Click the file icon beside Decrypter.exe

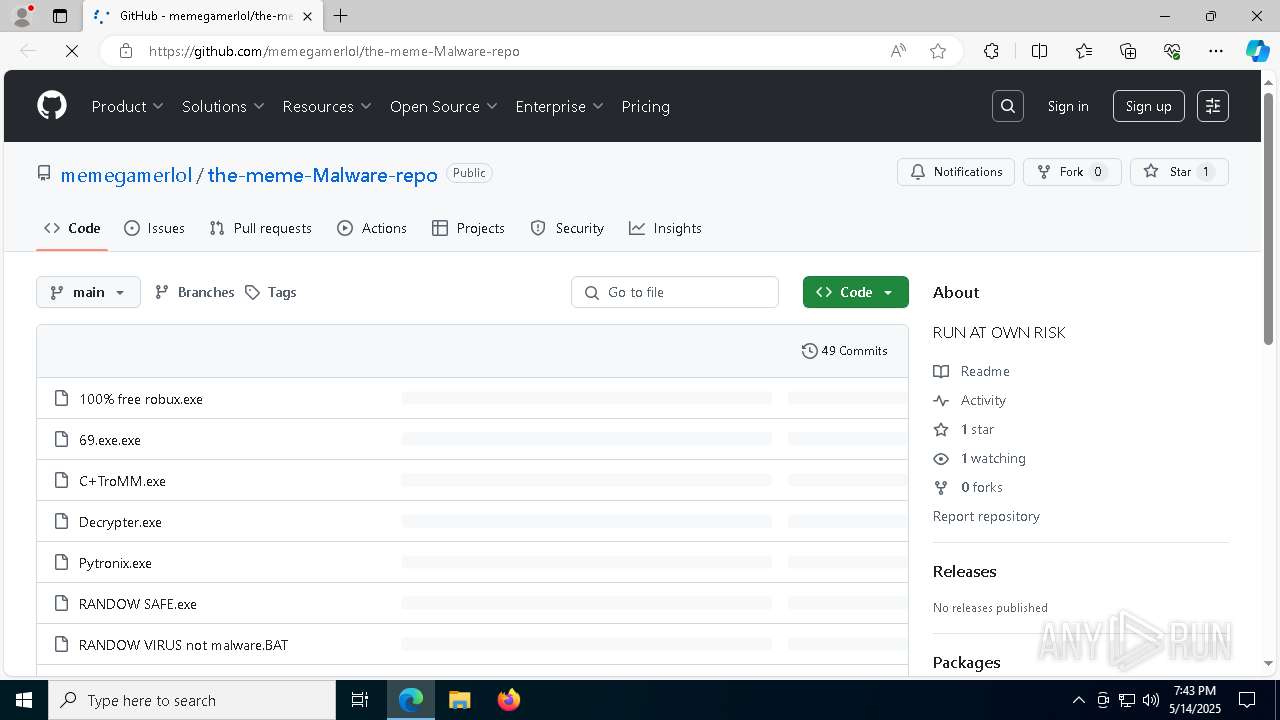pos(61,522)
